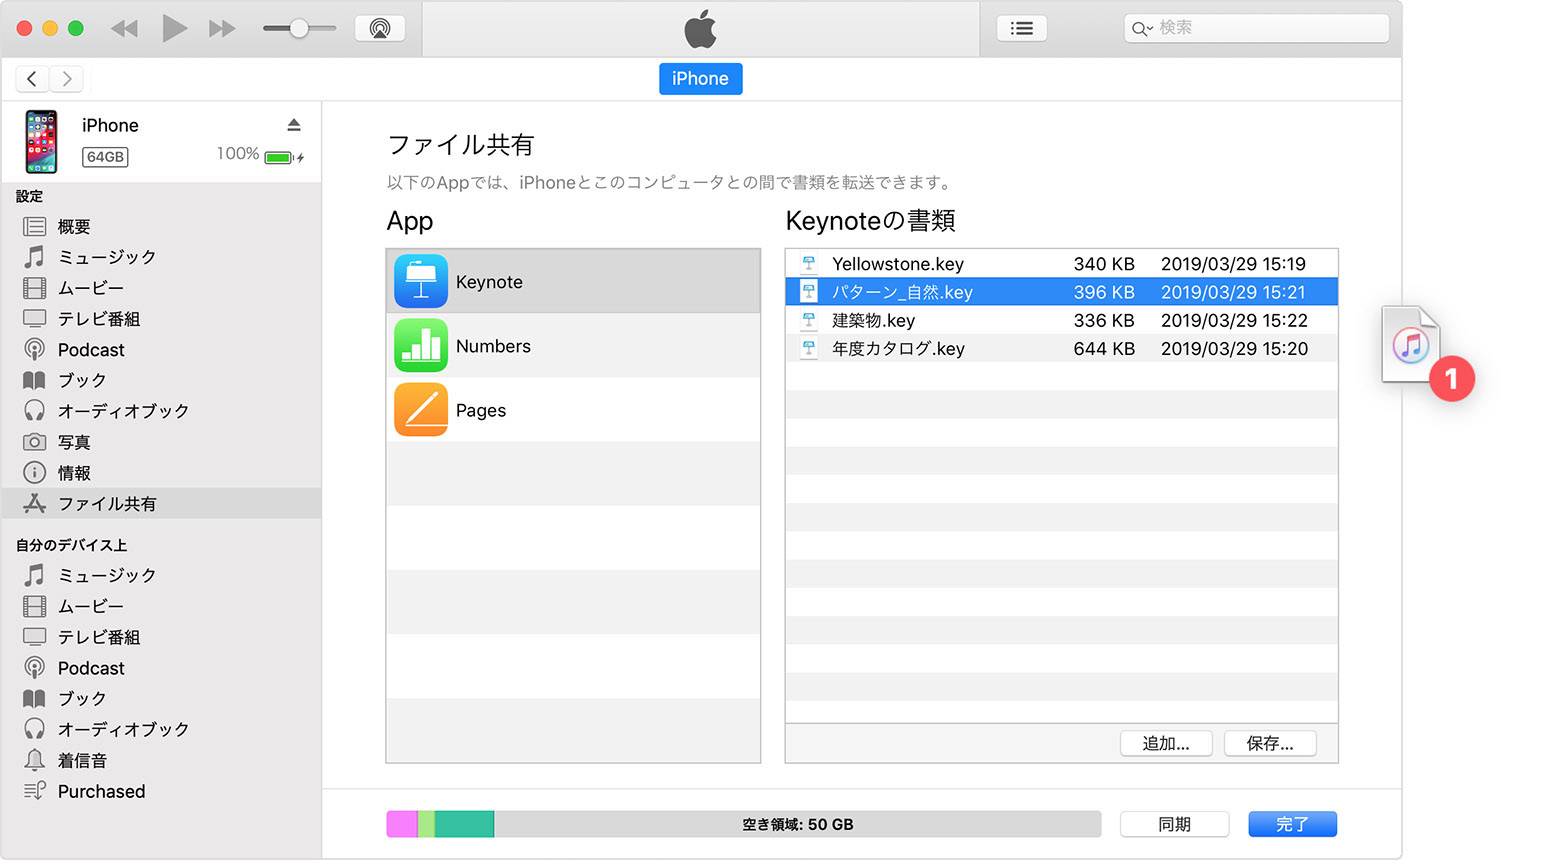Start playback with the play button
The image size is (1560, 860).
174,28
